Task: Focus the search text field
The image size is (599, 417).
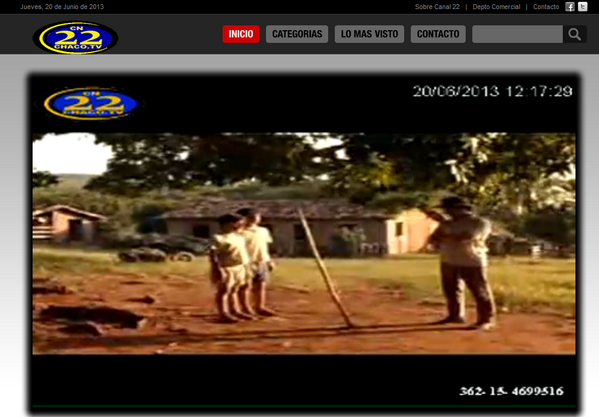Action: (x=518, y=34)
